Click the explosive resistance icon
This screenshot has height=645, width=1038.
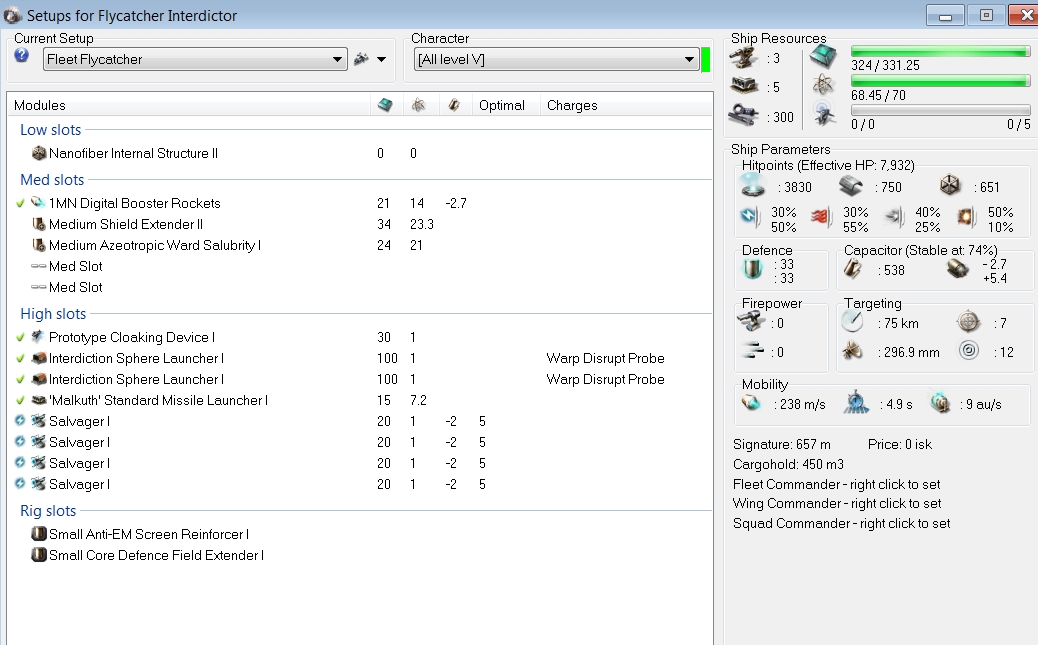pyautogui.click(x=967, y=217)
